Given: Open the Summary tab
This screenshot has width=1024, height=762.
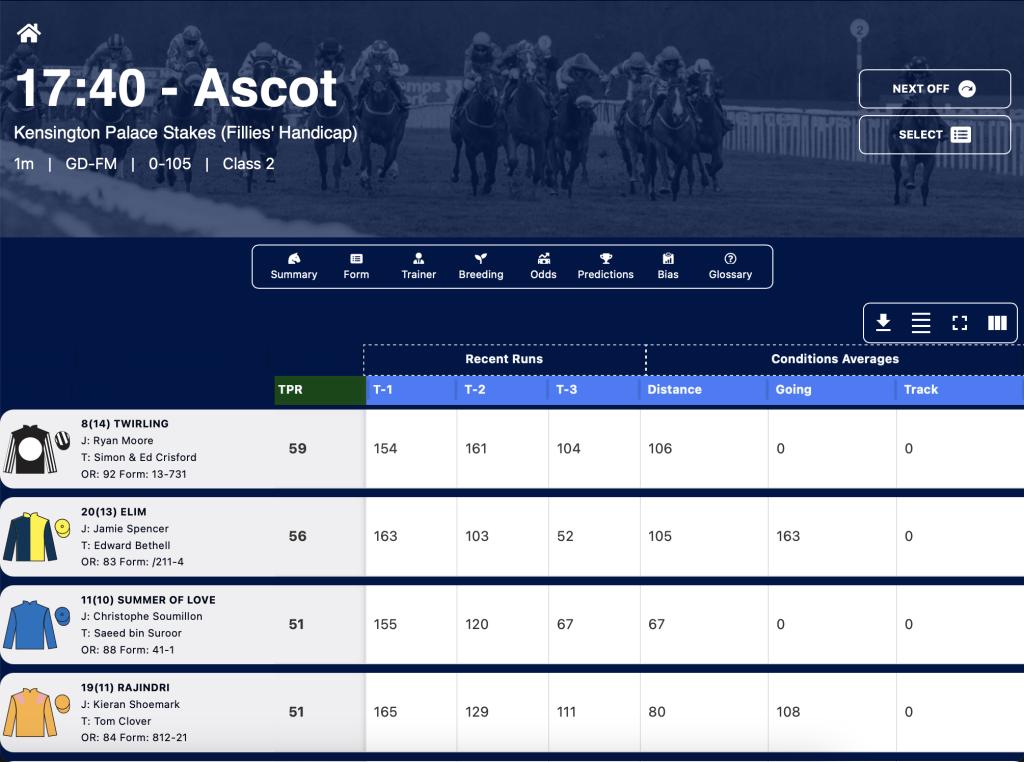Looking at the screenshot, I should pyautogui.click(x=294, y=266).
